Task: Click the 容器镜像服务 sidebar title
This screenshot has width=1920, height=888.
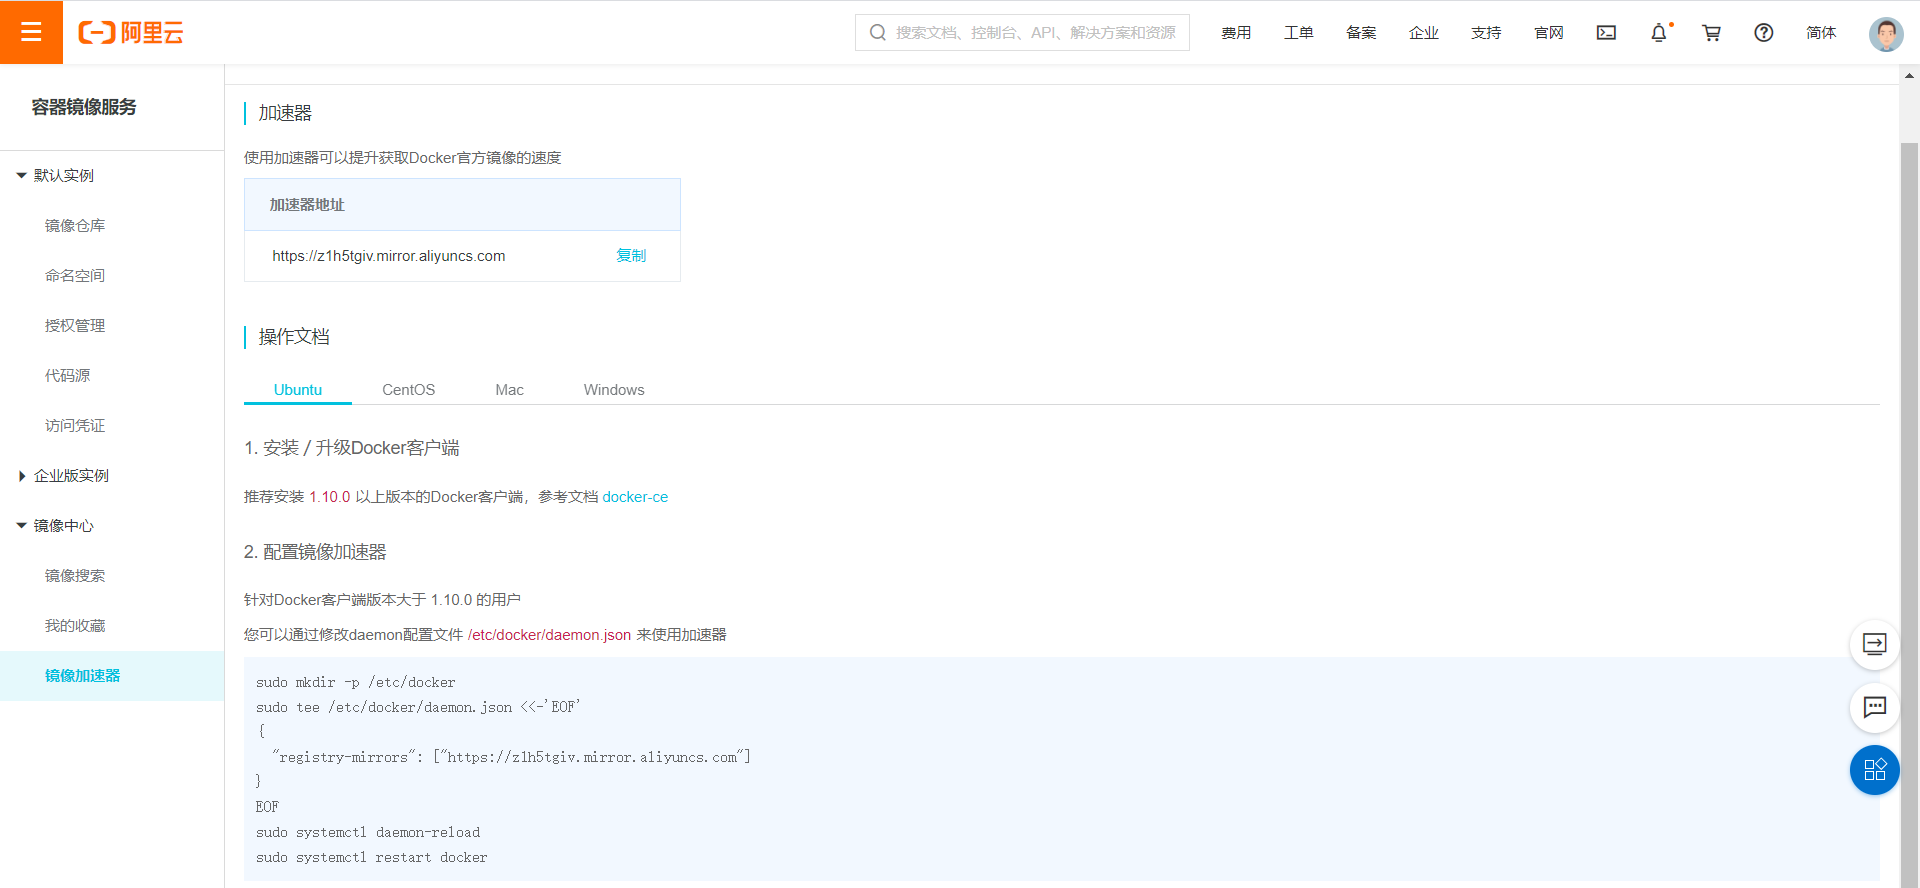Action: tap(84, 107)
